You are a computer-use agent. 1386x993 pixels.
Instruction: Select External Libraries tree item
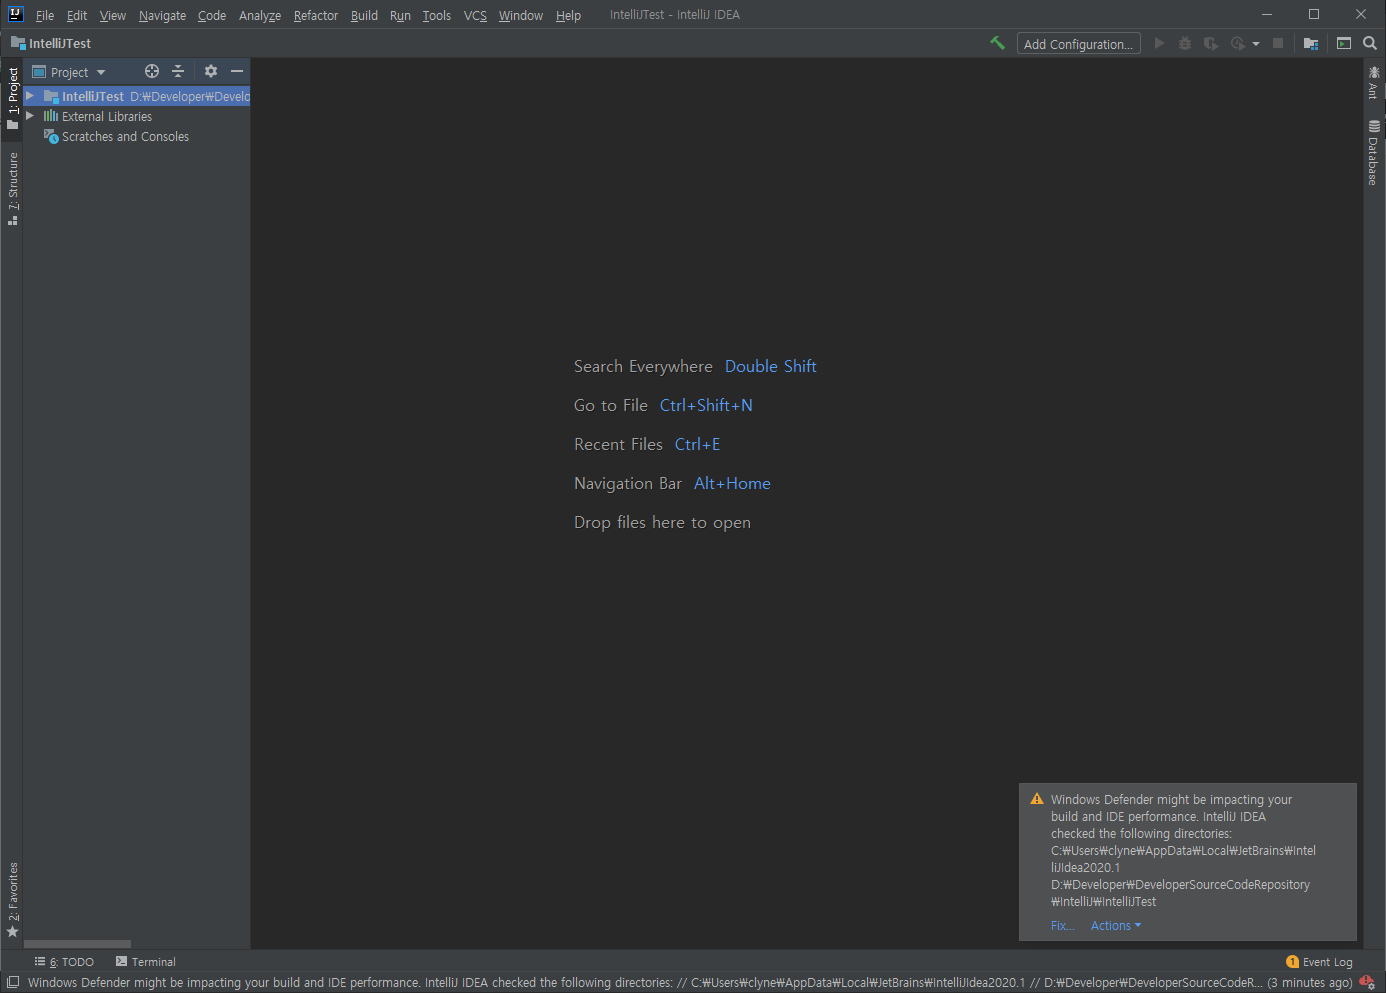click(x=137, y=116)
